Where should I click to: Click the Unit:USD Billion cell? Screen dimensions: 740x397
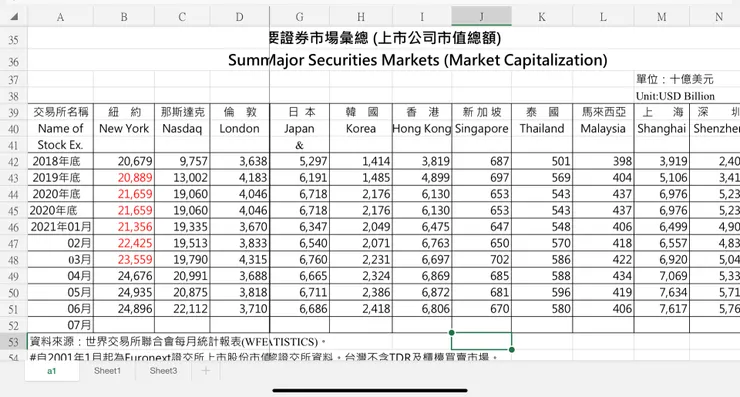pyautogui.click(x=675, y=96)
